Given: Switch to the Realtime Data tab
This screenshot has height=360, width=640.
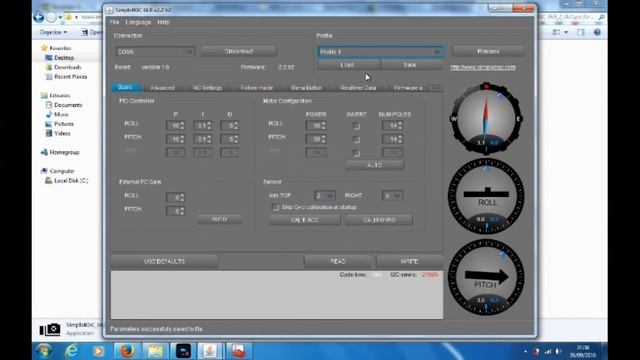Looking at the screenshot, I should tap(358, 88).
